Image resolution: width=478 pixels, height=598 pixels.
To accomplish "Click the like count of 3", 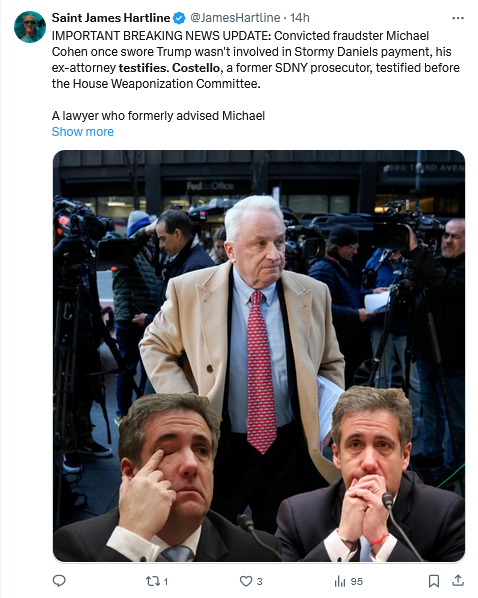I will pos(259,582).
